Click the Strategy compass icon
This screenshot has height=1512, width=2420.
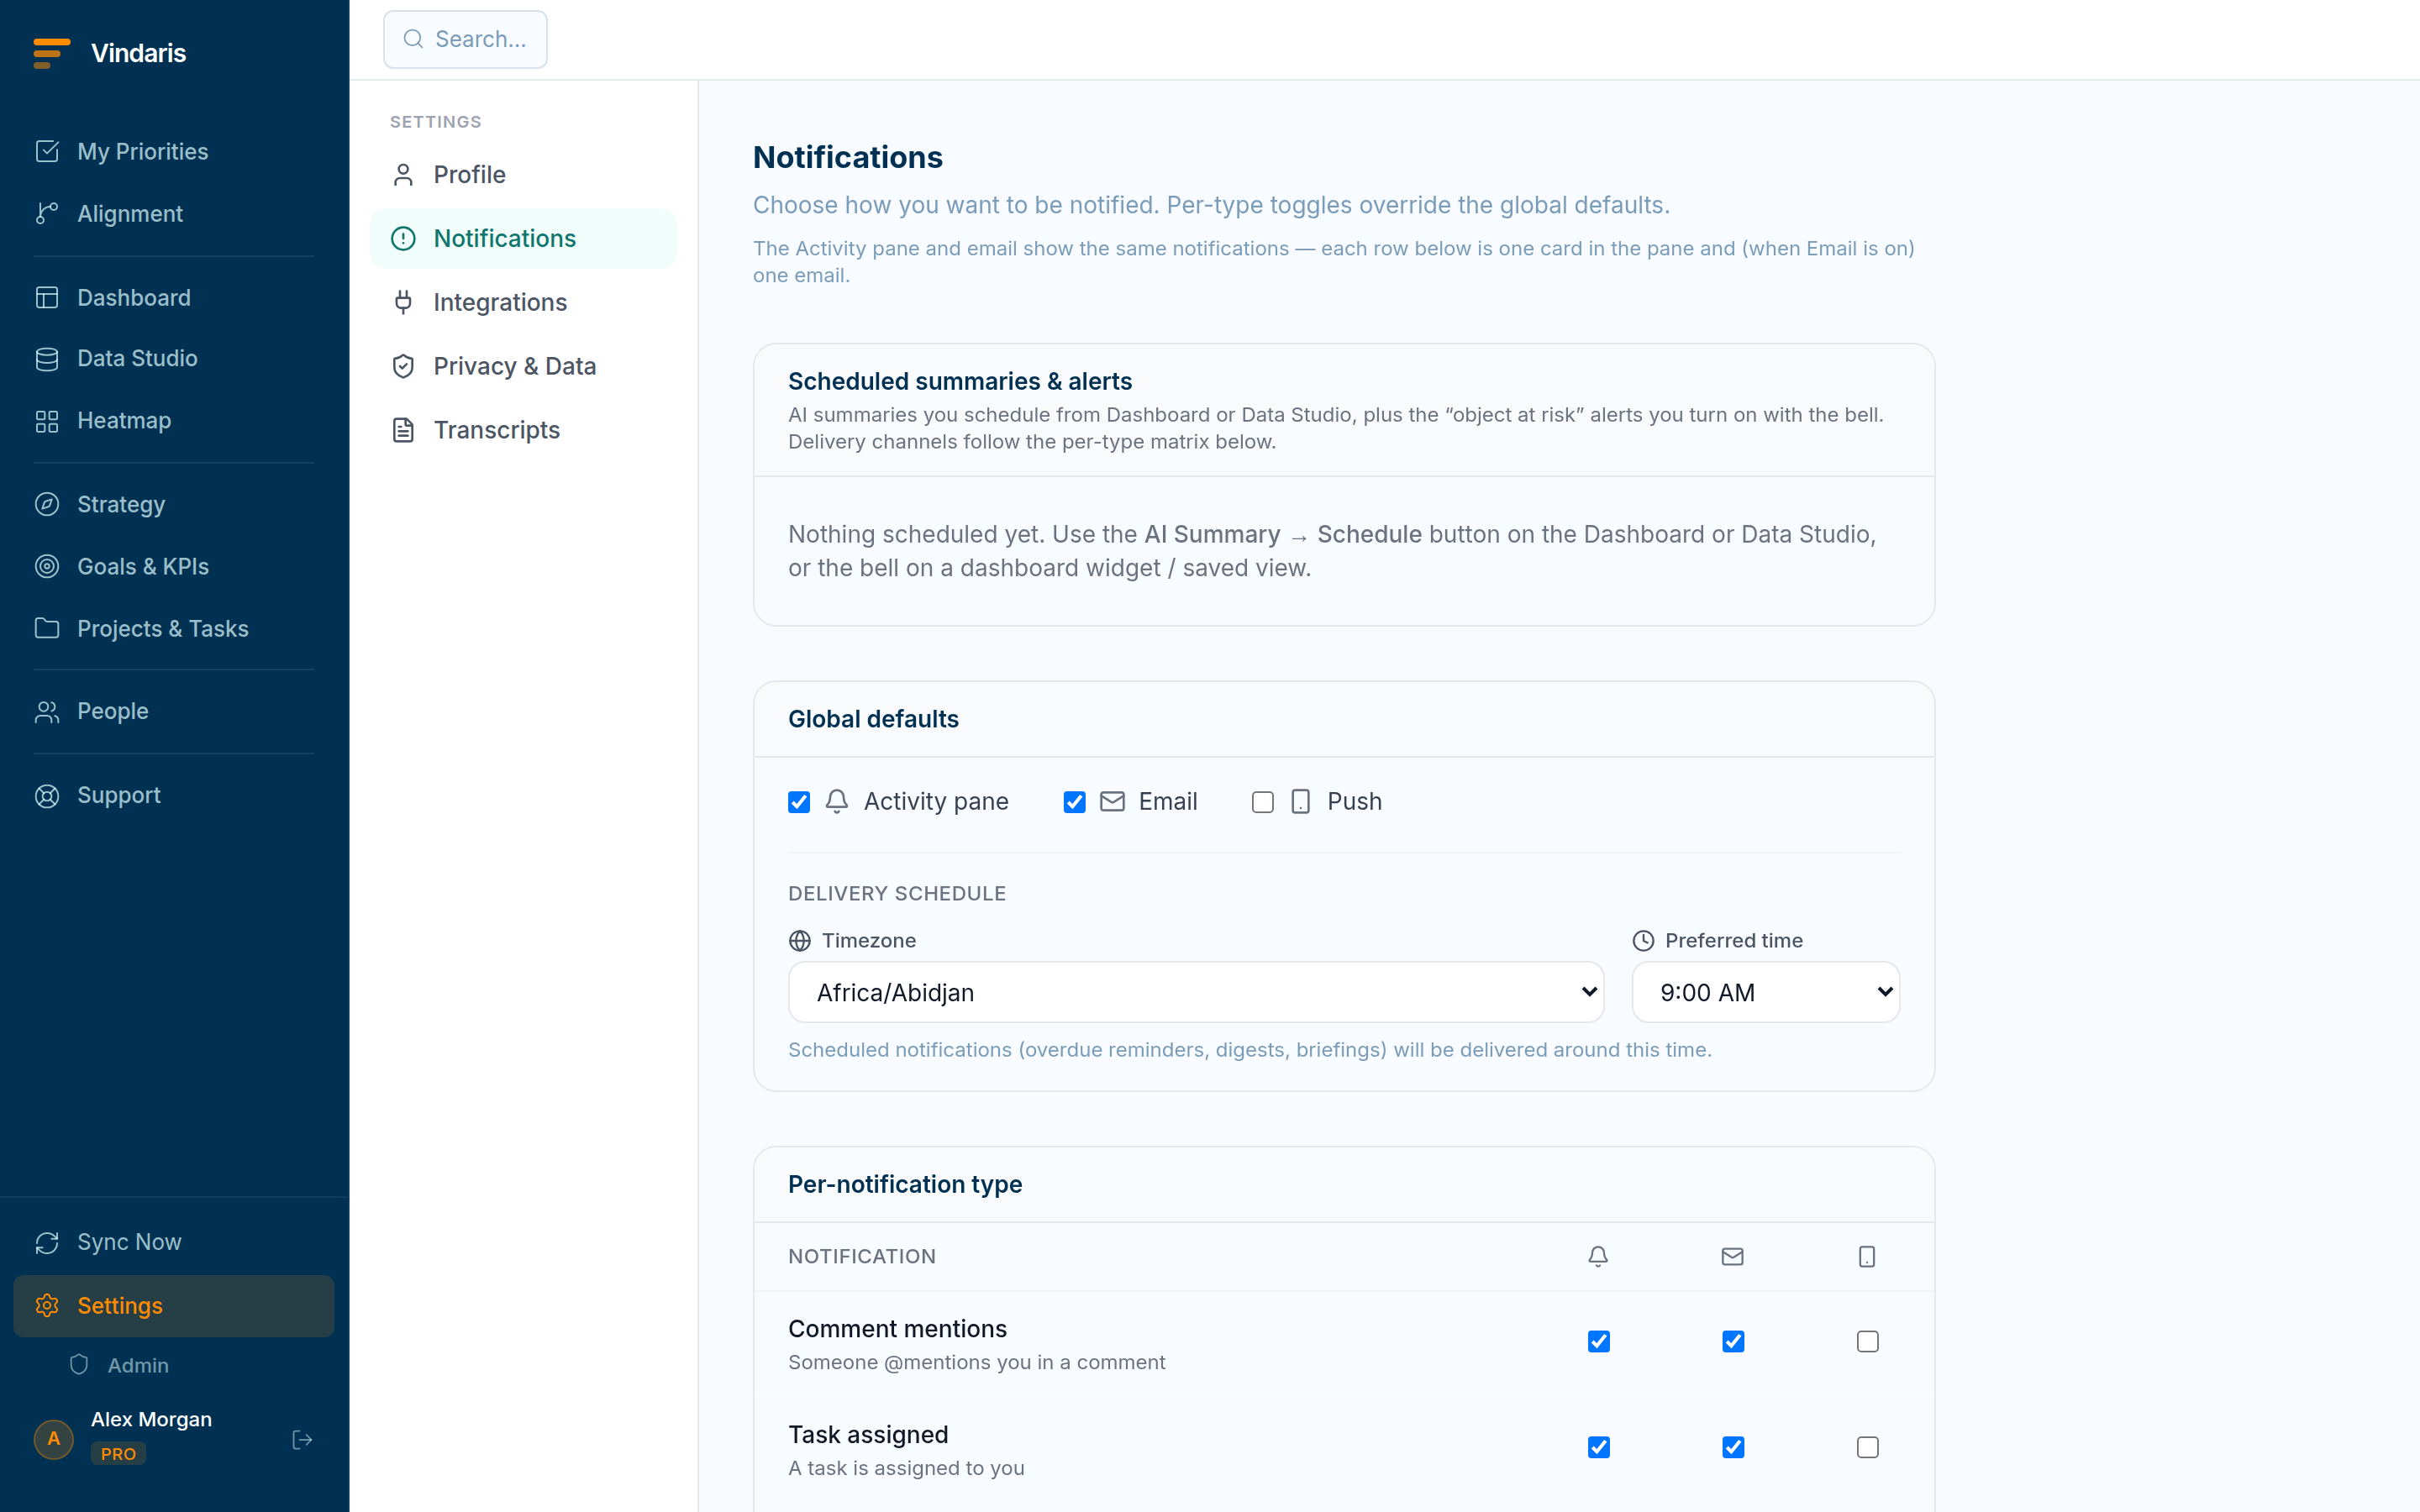pos(47,504)
